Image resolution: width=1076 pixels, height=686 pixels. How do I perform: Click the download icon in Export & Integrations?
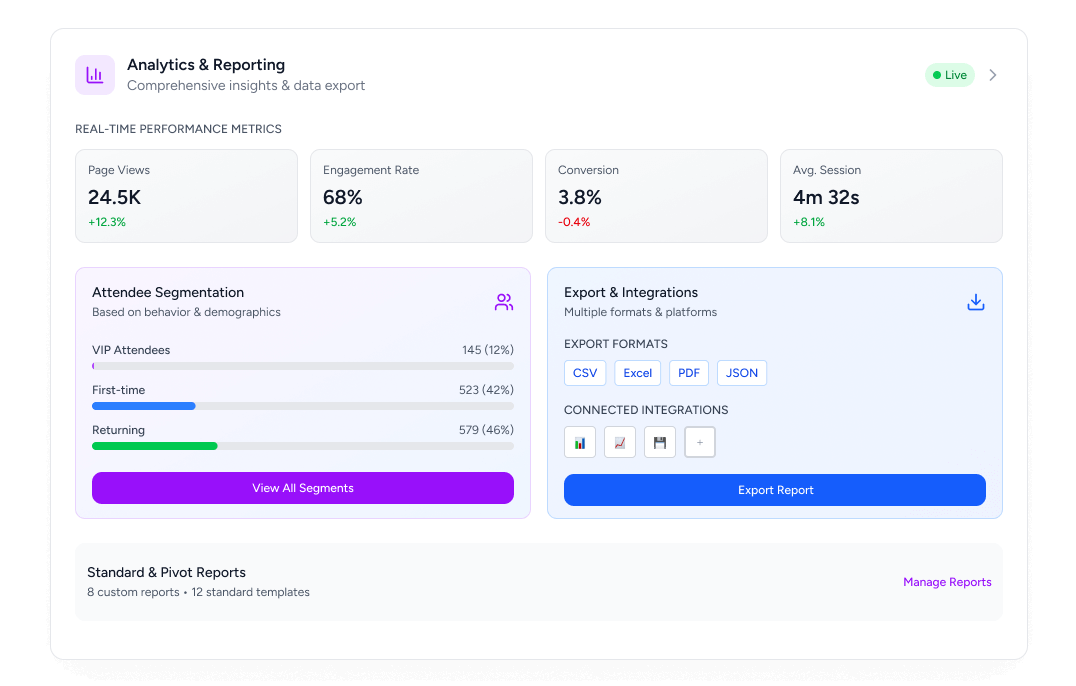(976, 302)
